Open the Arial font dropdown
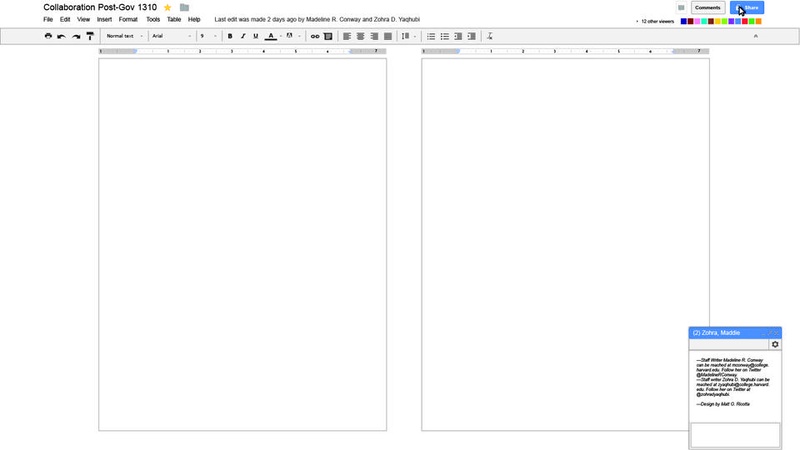 172,36
